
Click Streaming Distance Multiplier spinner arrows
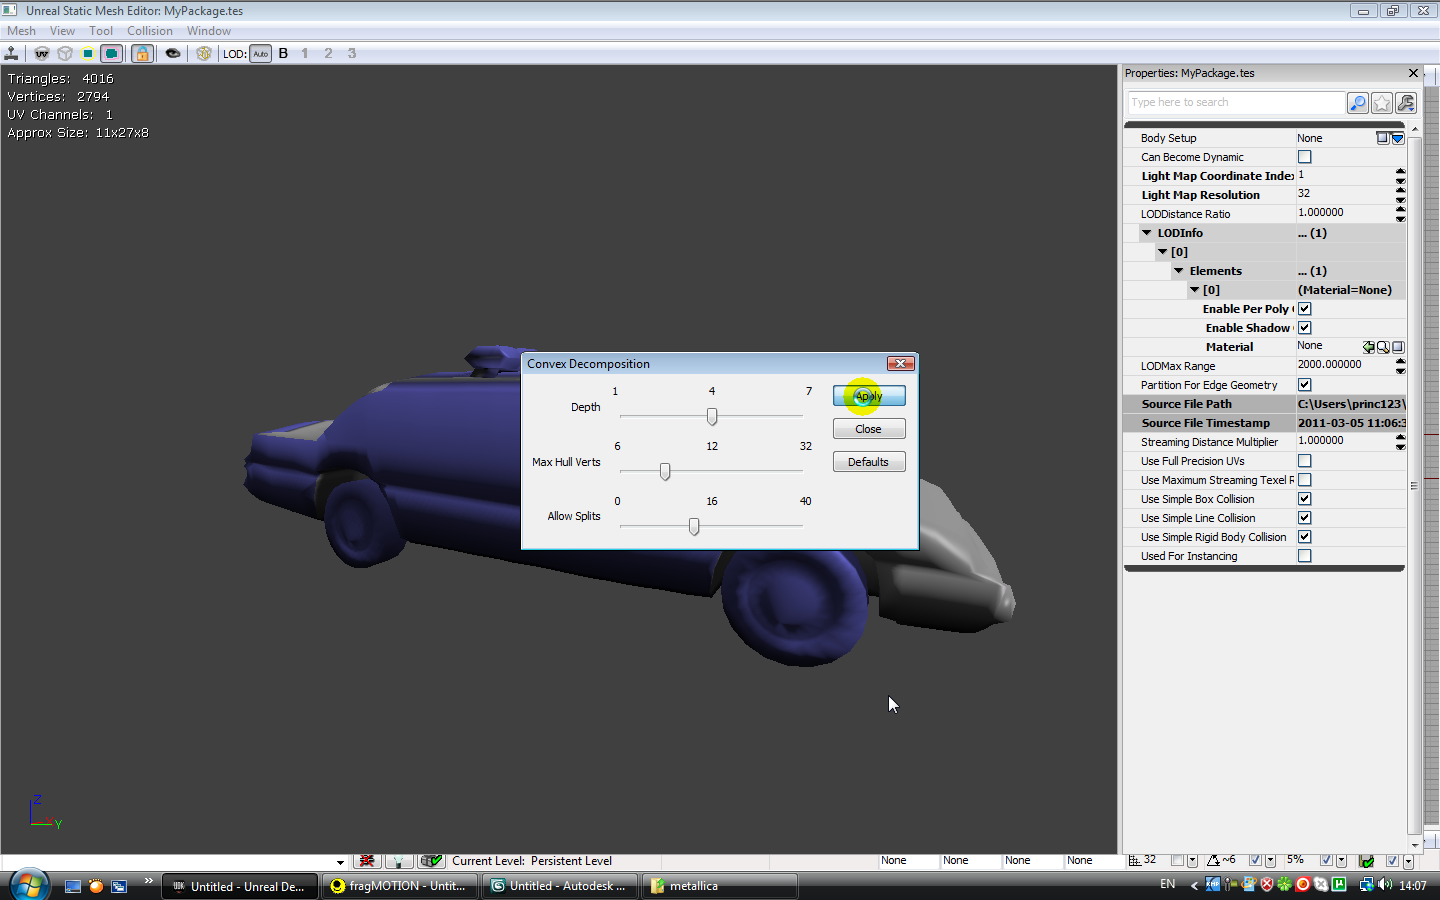tap(1400, 442)
